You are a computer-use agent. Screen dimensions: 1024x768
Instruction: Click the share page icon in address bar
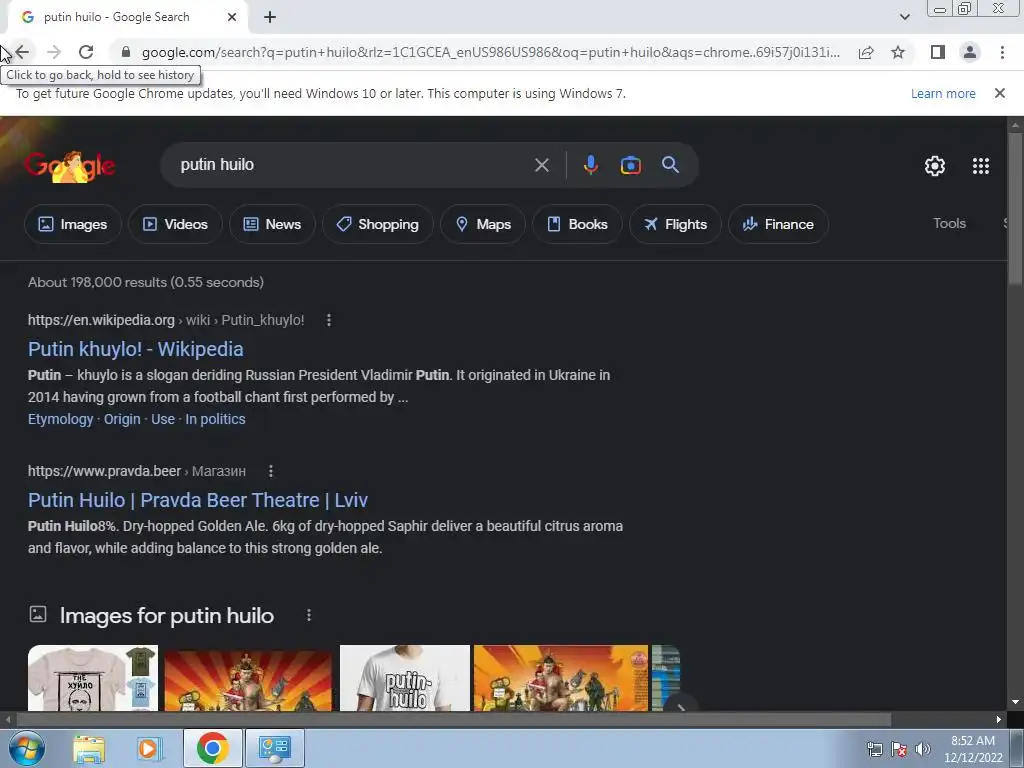pos(866,52)
